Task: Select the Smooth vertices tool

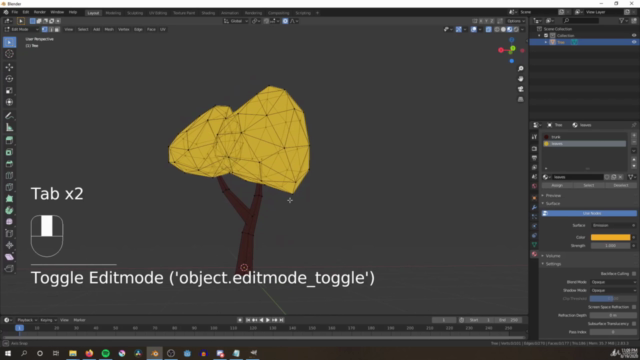Action: pos(9,222)
